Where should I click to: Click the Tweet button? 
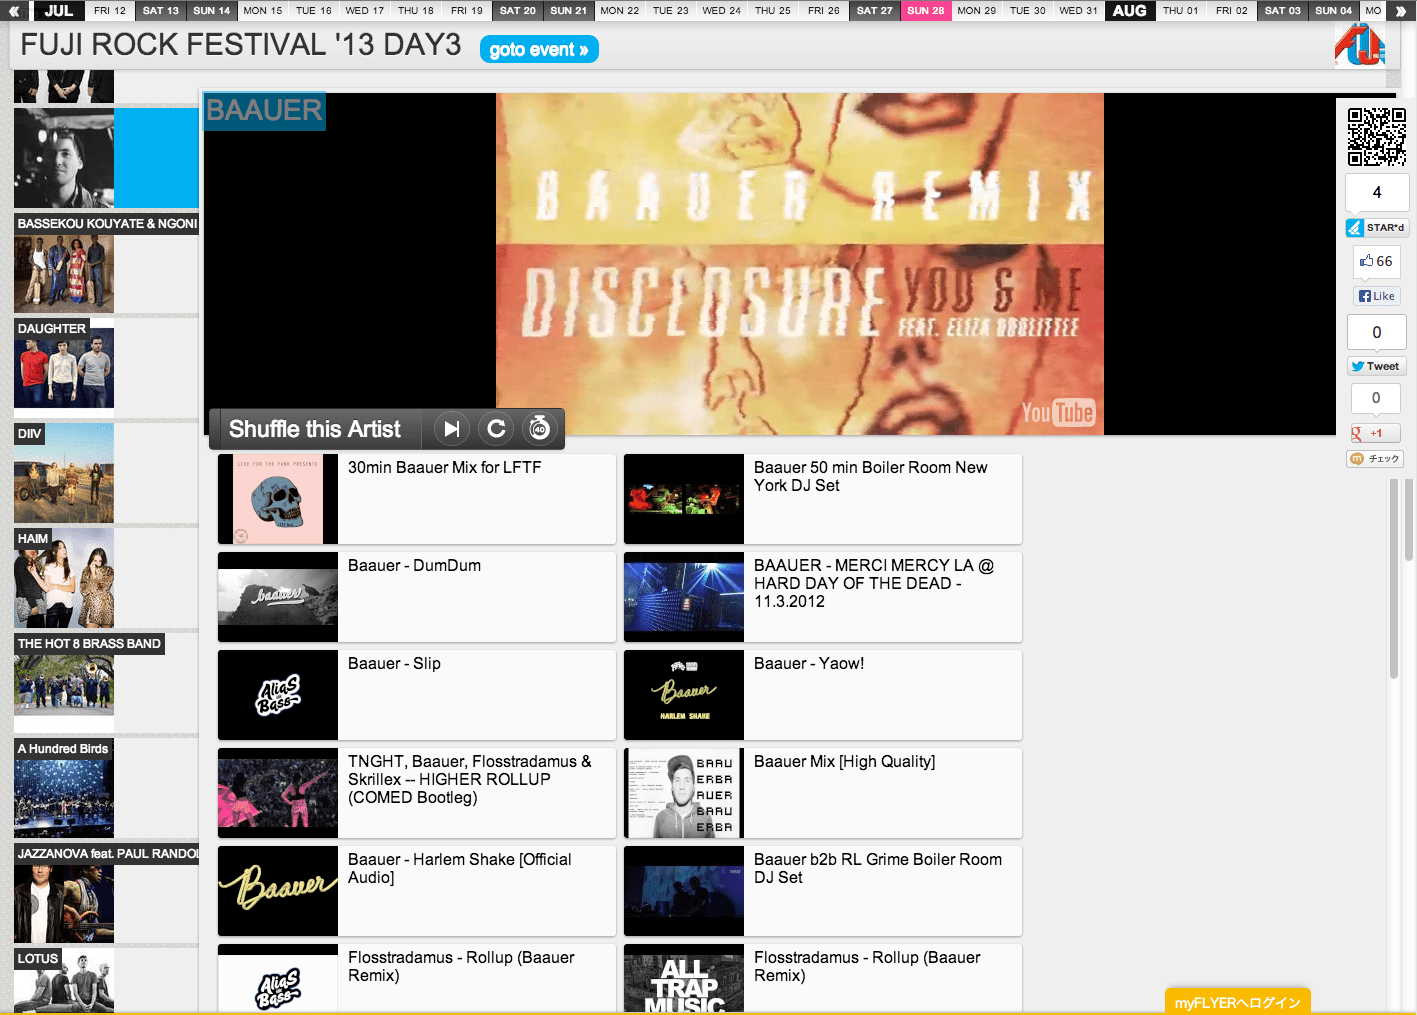pyautogui.click(x=1377, y=366)
